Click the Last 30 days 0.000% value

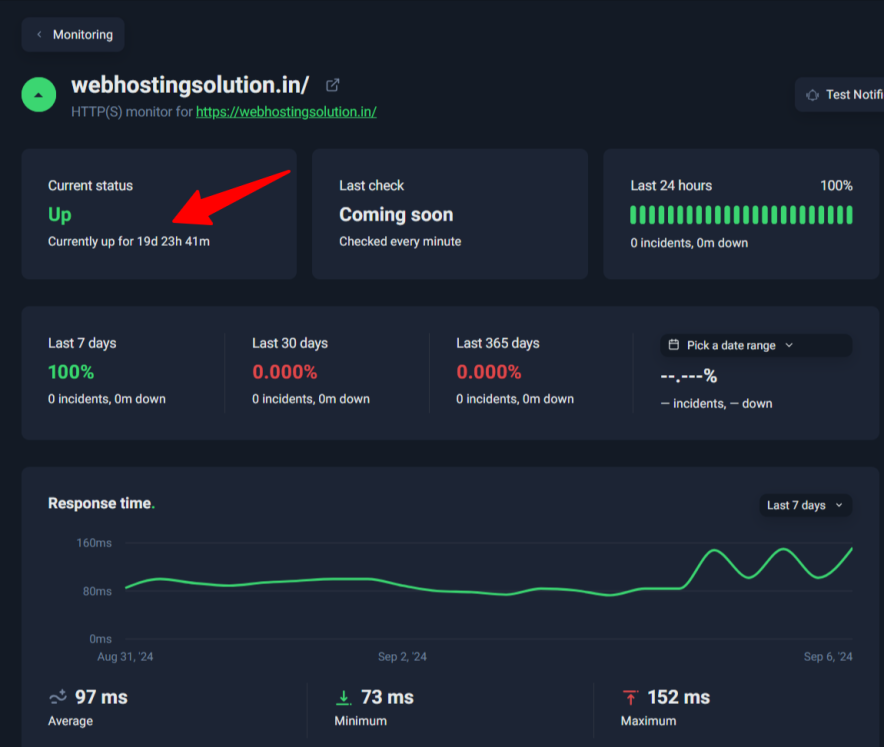coord(284,372)
